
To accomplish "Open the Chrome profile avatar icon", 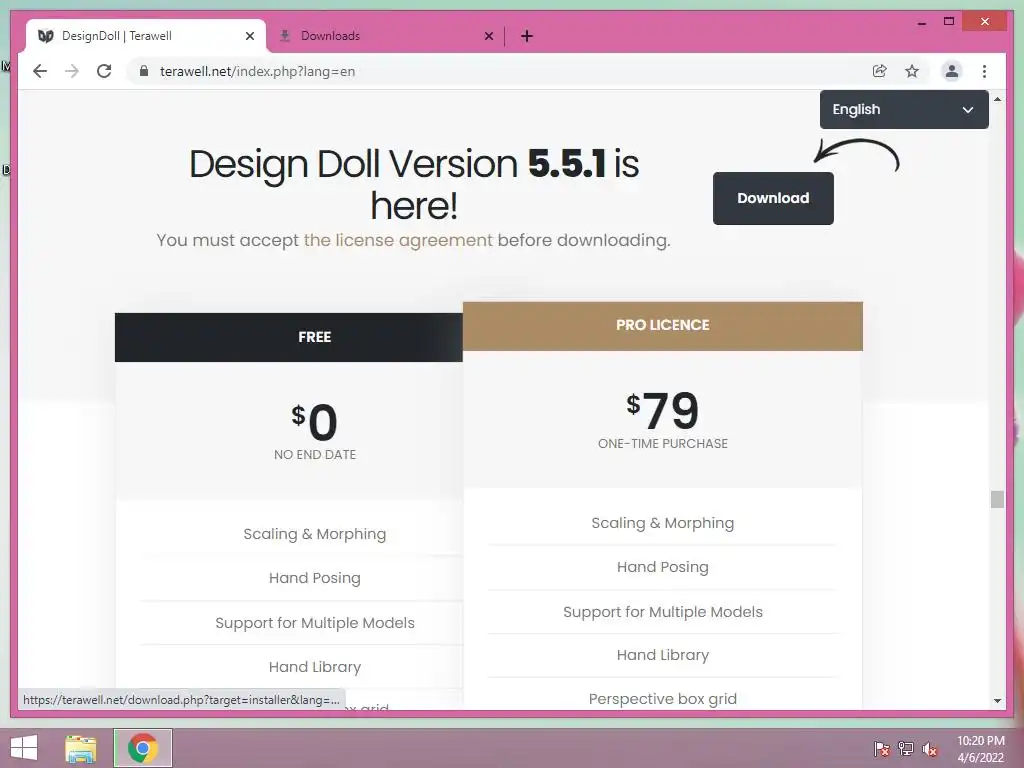I will click(x=952, y=71).
